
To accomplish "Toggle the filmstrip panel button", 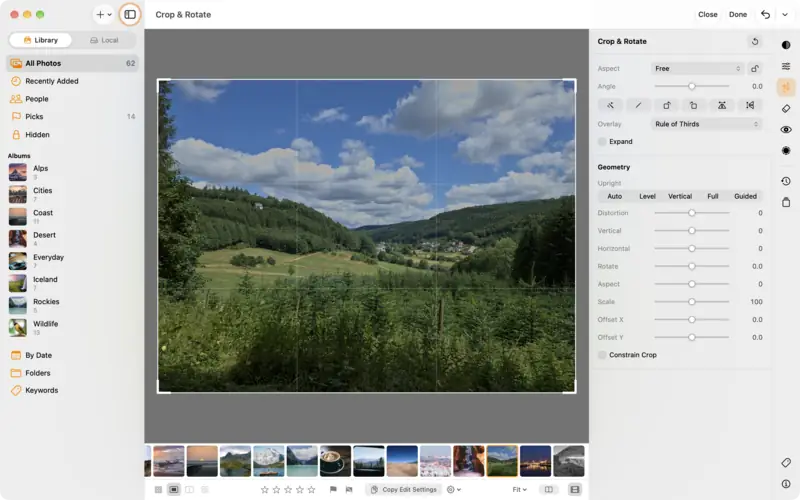I will 575,489.
